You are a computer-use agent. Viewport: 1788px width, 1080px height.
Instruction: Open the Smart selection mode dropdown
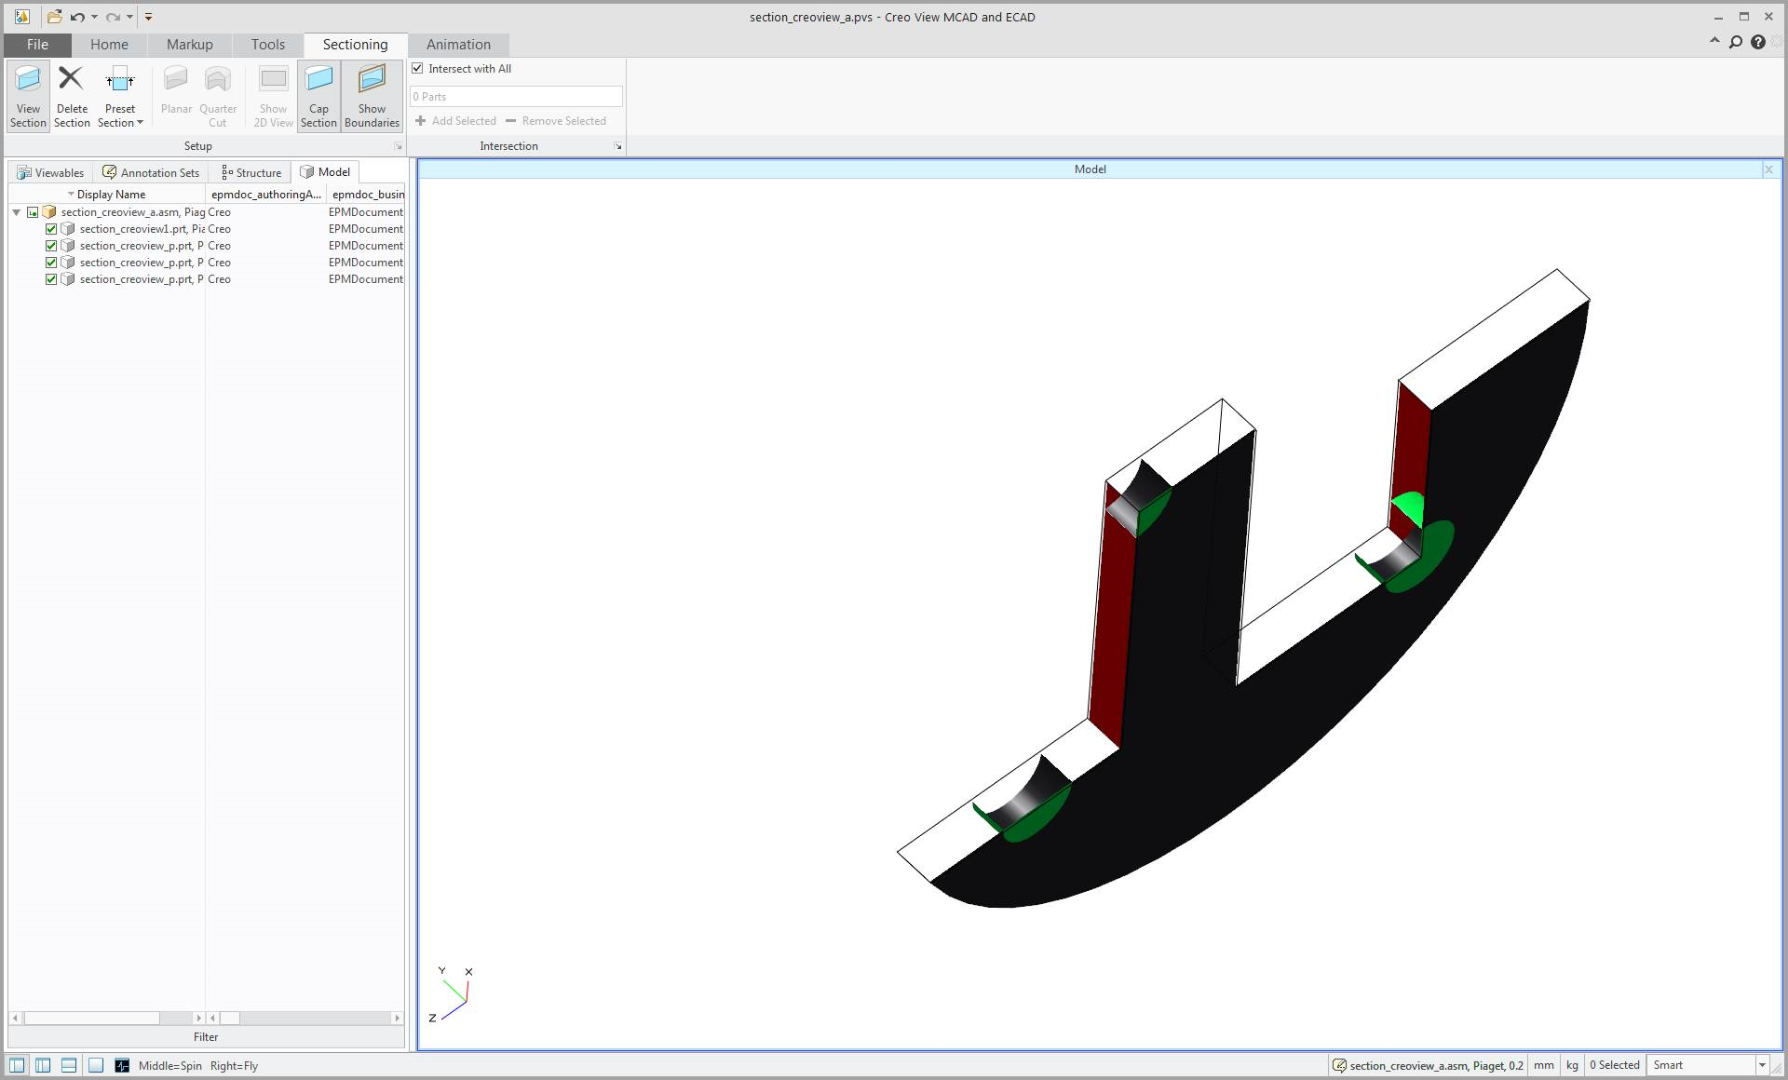(1762, 1066)
